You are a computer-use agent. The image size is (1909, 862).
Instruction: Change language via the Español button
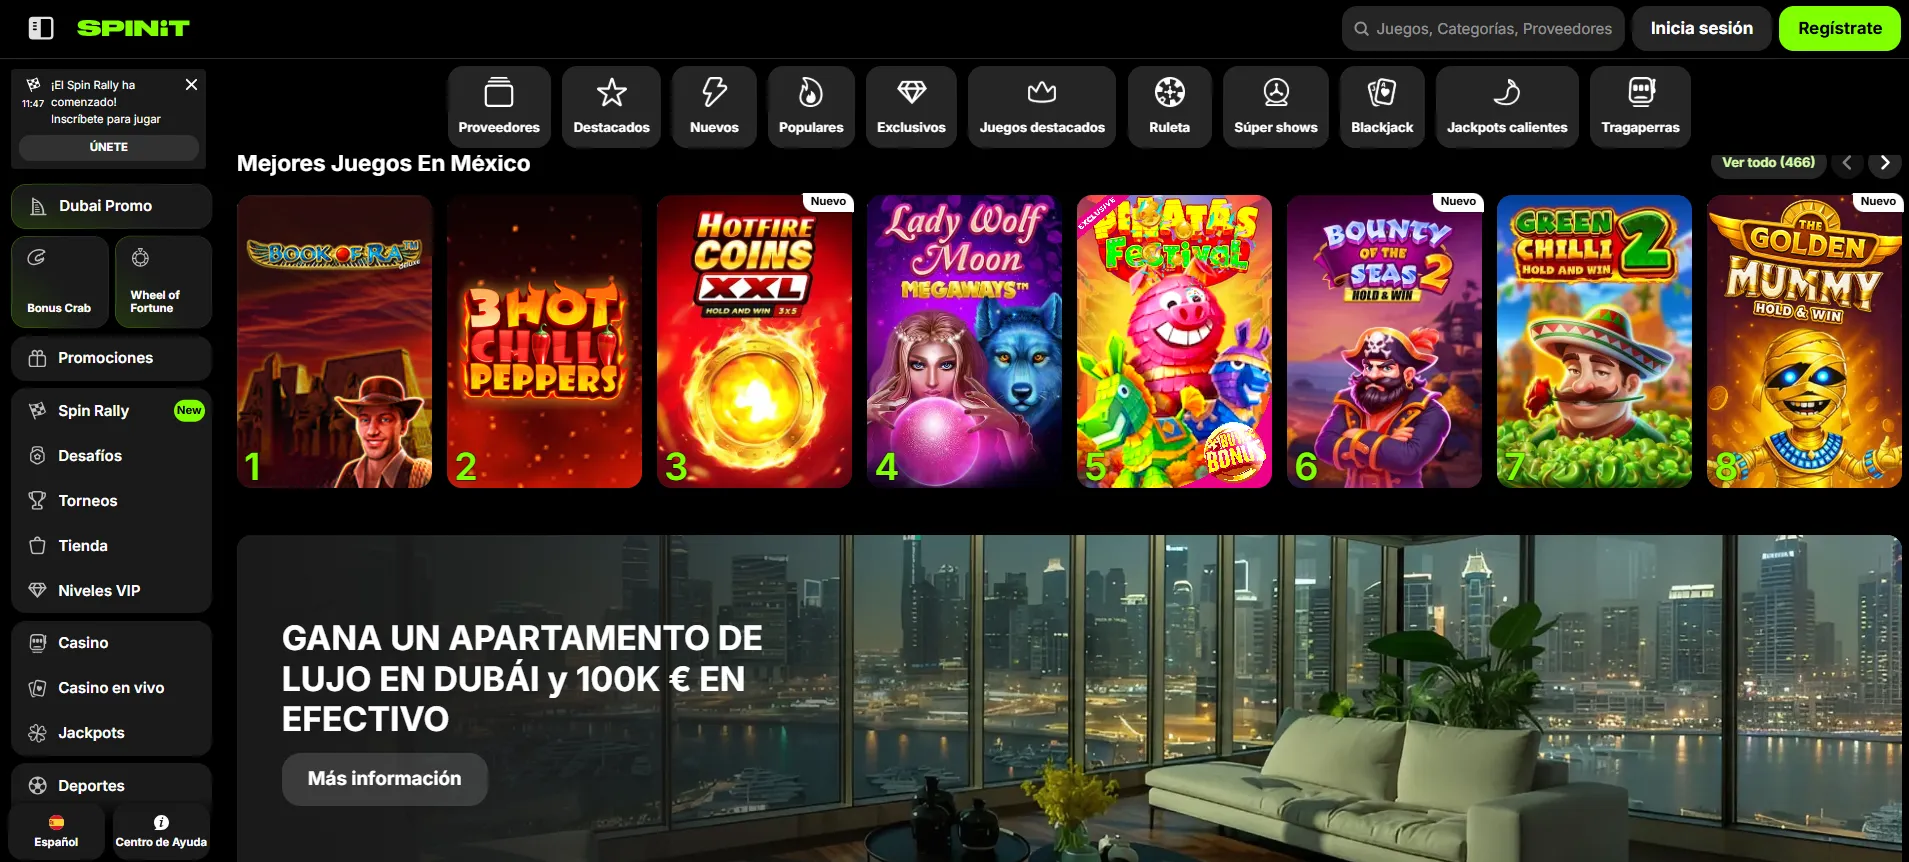[56, 831]
